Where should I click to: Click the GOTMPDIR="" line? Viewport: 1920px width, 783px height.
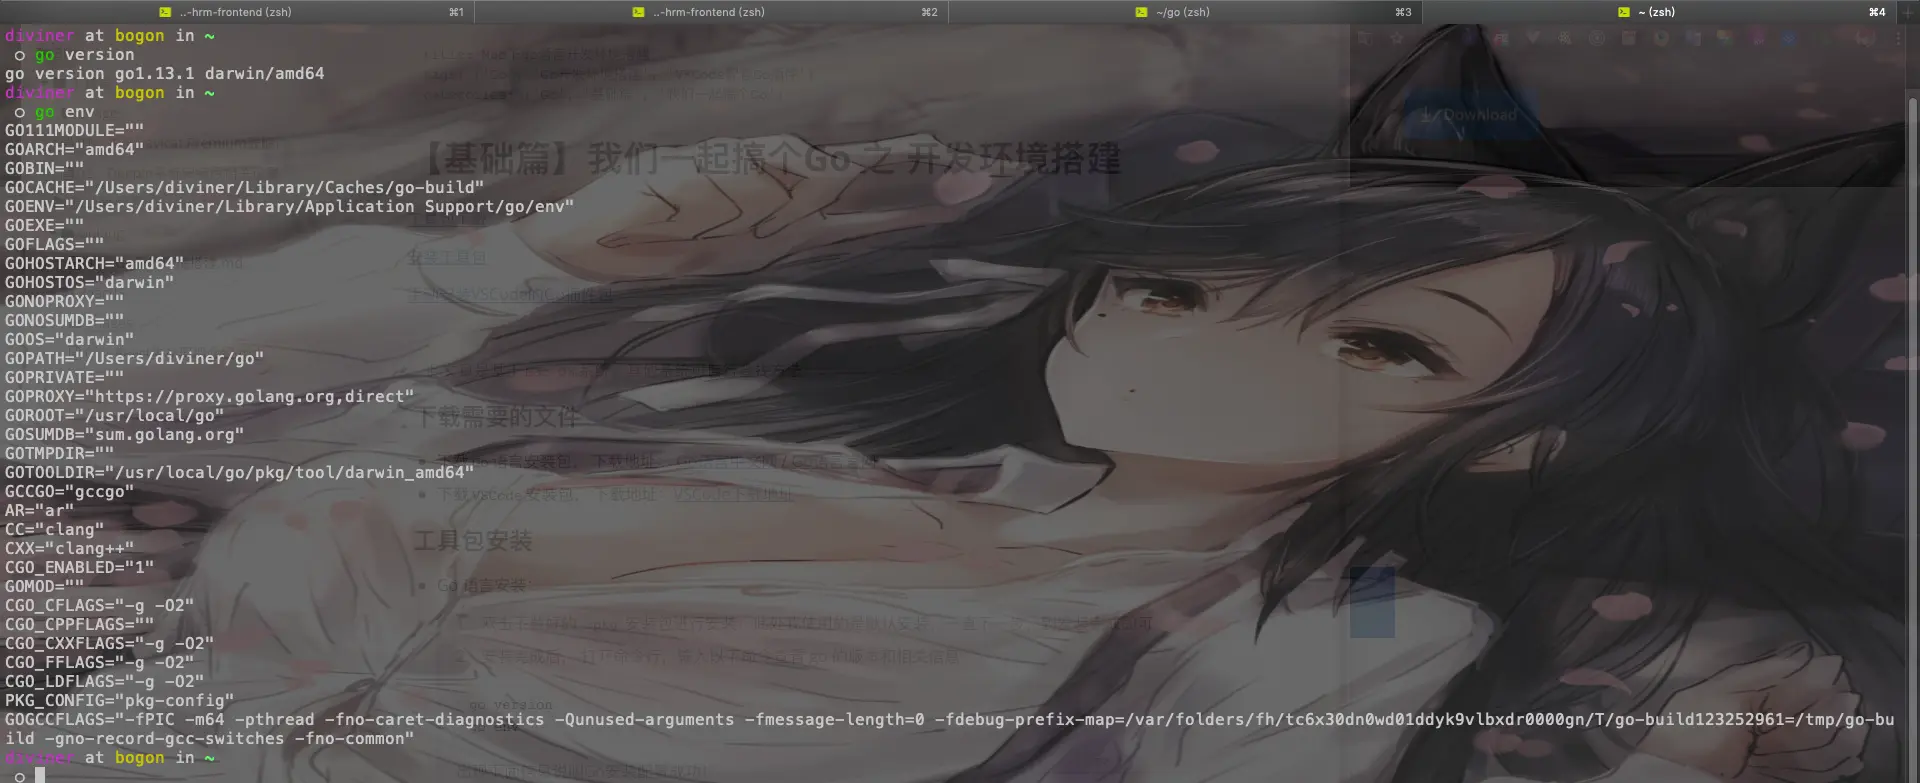point(59,454)
